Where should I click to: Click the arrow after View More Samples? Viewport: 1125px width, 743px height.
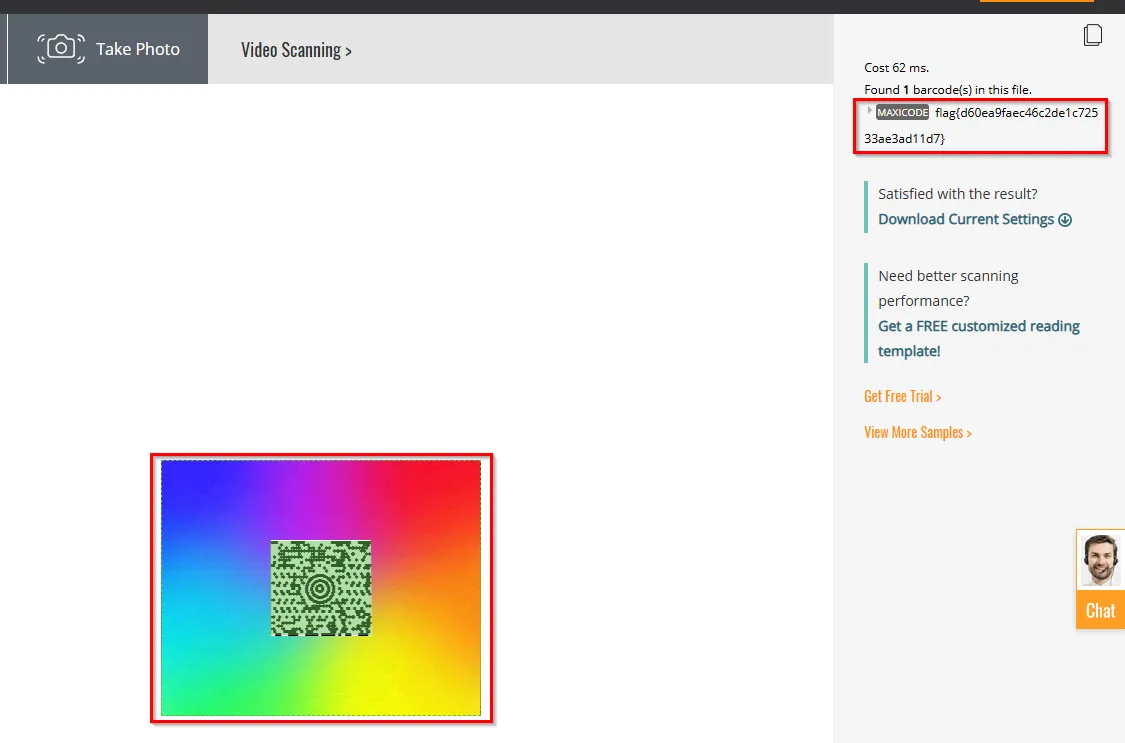969,433
